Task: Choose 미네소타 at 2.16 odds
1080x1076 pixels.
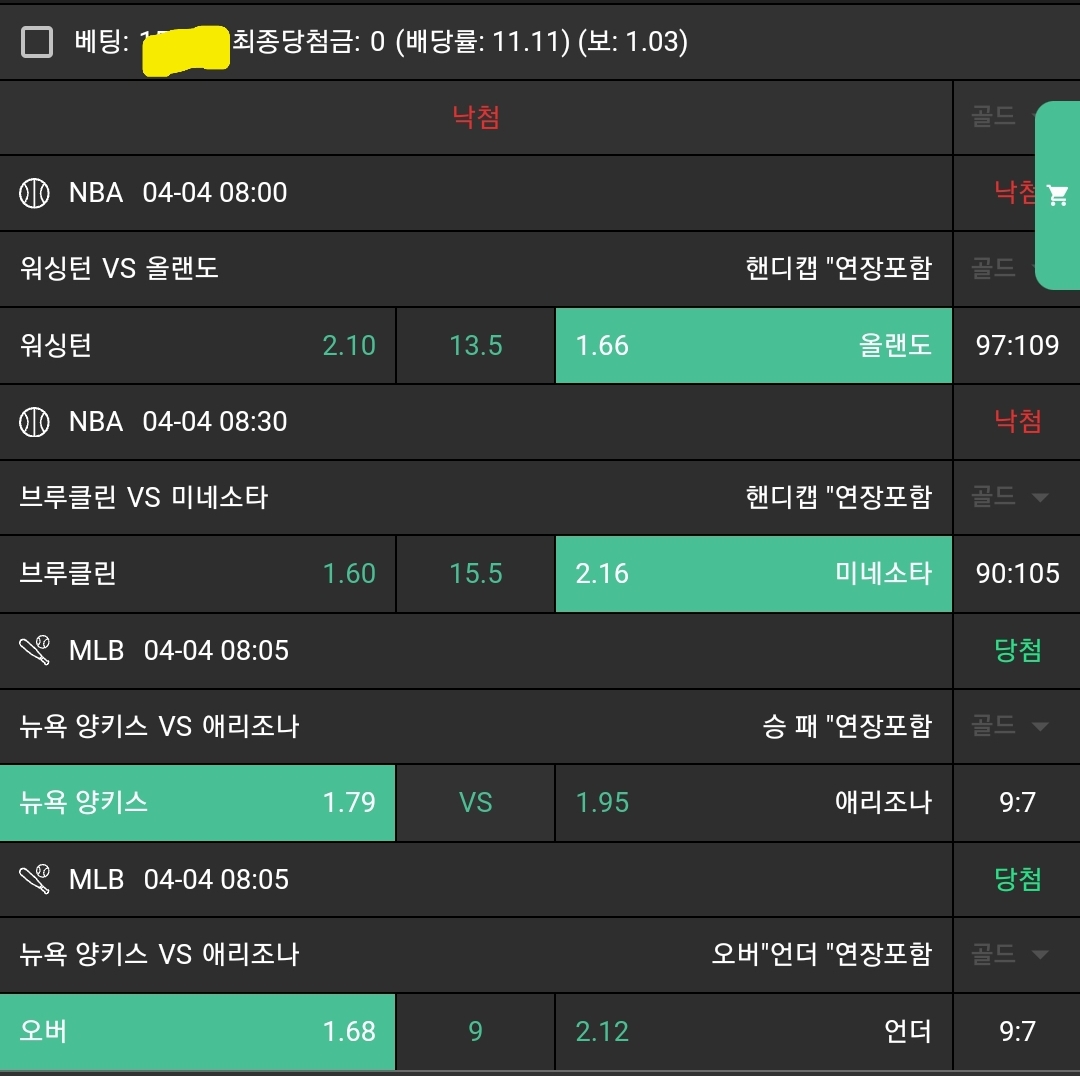Action: click(753, 574)
